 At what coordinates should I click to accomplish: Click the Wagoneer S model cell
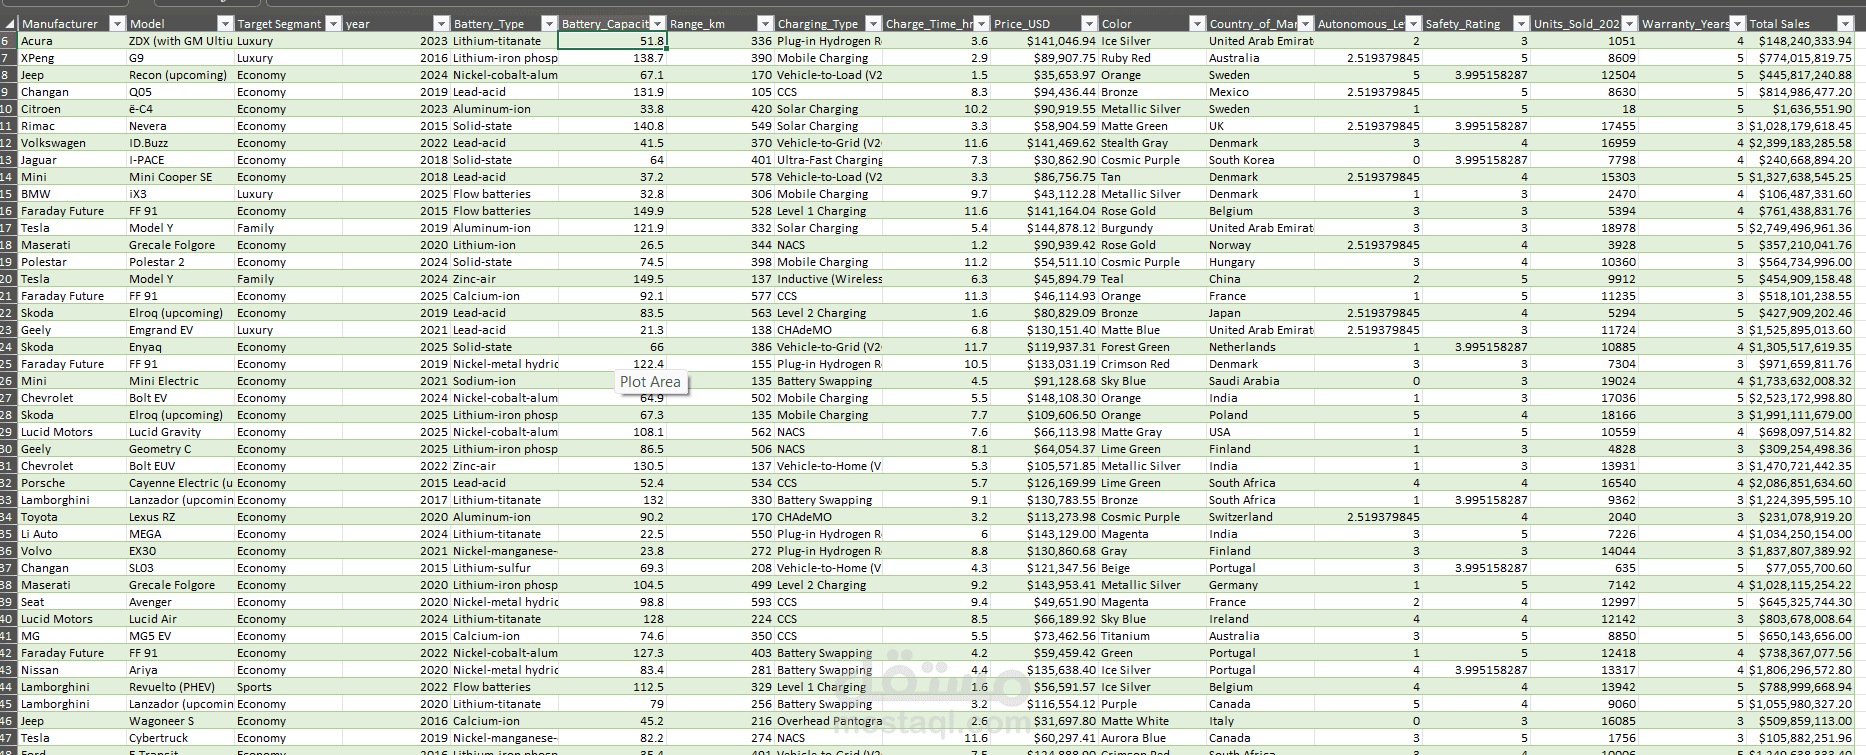click(180, 721)
